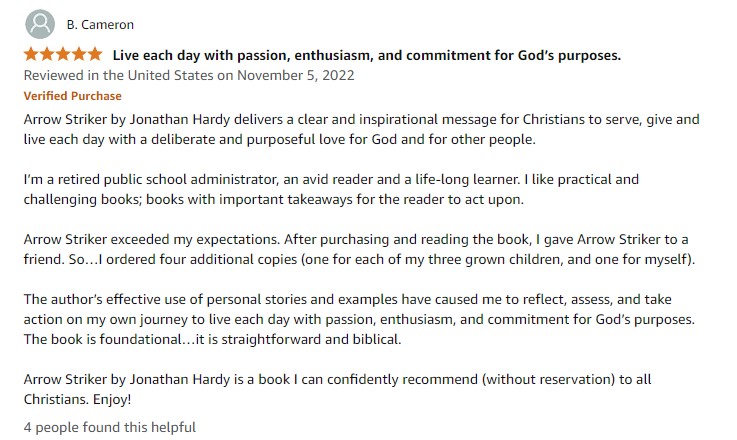737x440 pixels.
Task: Click the text 'Arrow Striker exceeded my expectations'
Action: click(x=151, y=239)
